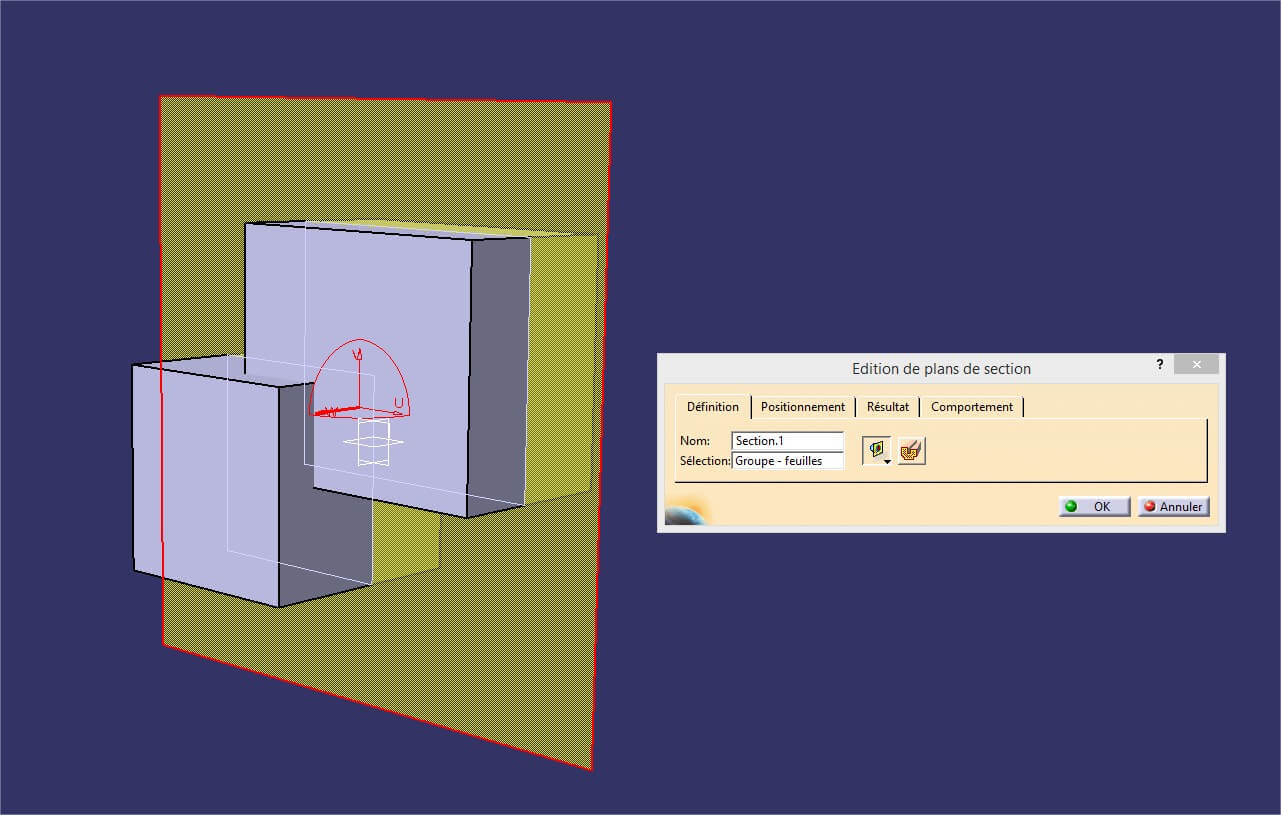The width and height of the screenshot is (1281, 815).
Task: Select the Définition tab
Action: [711, 407]
